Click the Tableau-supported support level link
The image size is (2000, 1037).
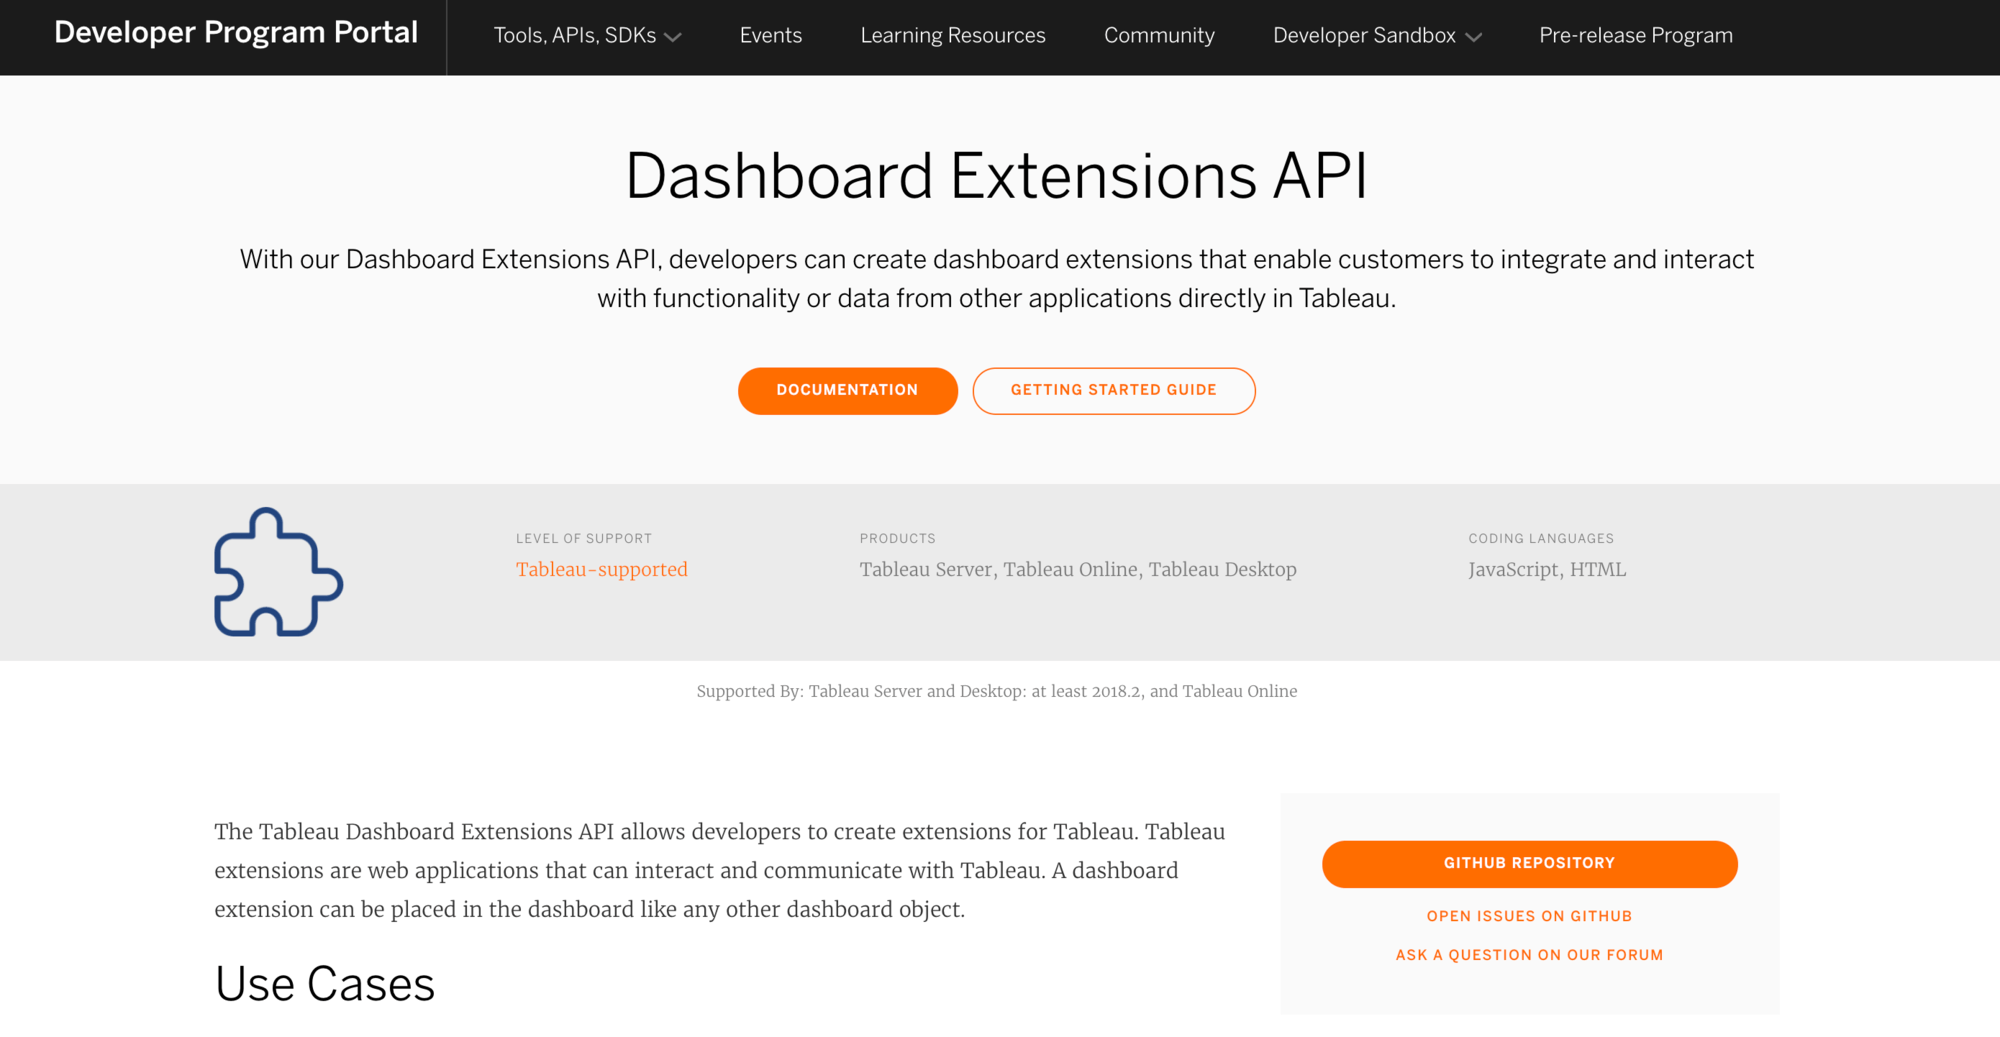pyautogui.click(x=601, y=569)
